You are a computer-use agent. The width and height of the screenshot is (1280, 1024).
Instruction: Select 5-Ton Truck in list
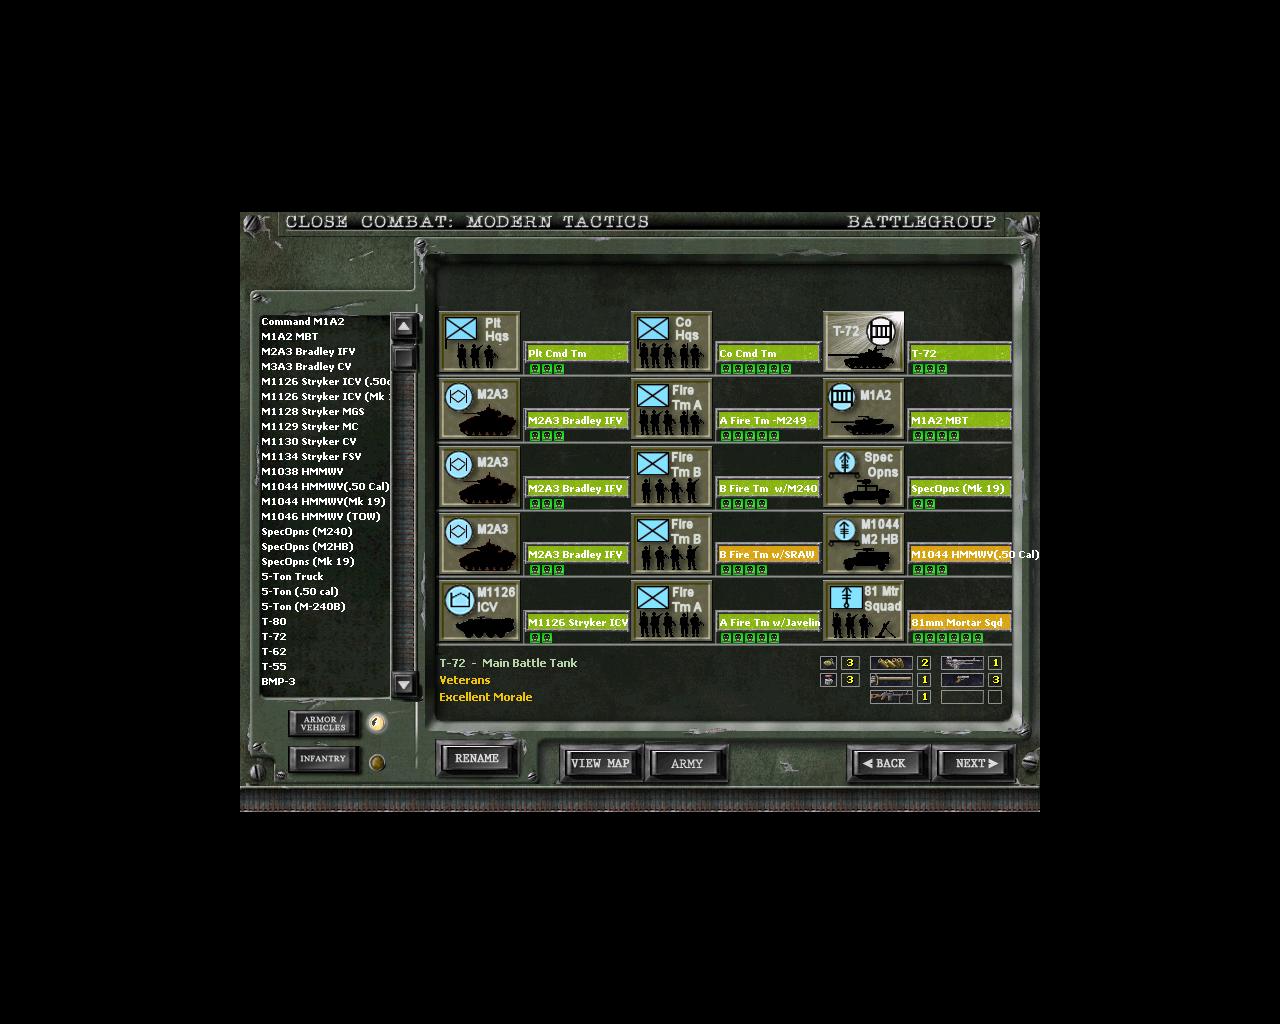[292, 576]
